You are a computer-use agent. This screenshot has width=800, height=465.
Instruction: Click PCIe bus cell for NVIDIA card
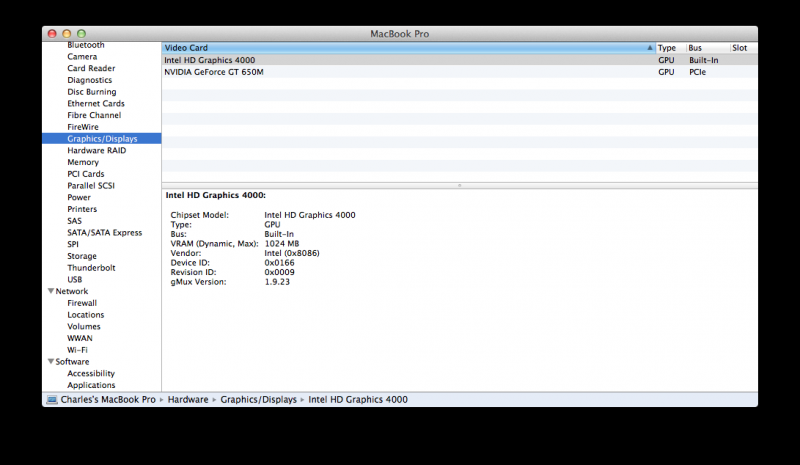(697, 72)
